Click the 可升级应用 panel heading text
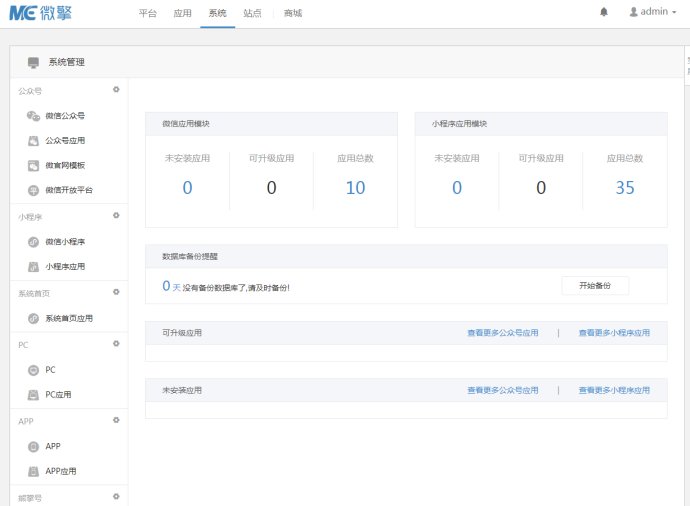The height and width of the screenshot is (506, 690). coord(182,333)
